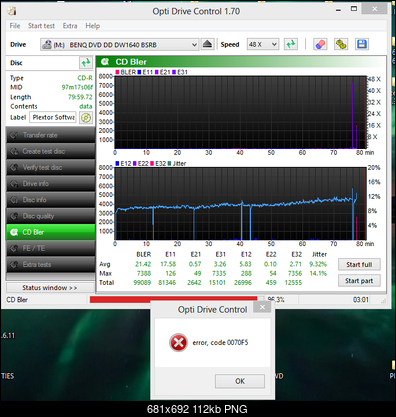Click the elapsed time 03:01
The width and height of the screenshot is (396, 417).
pyautogui.click(x=361, y=300)
